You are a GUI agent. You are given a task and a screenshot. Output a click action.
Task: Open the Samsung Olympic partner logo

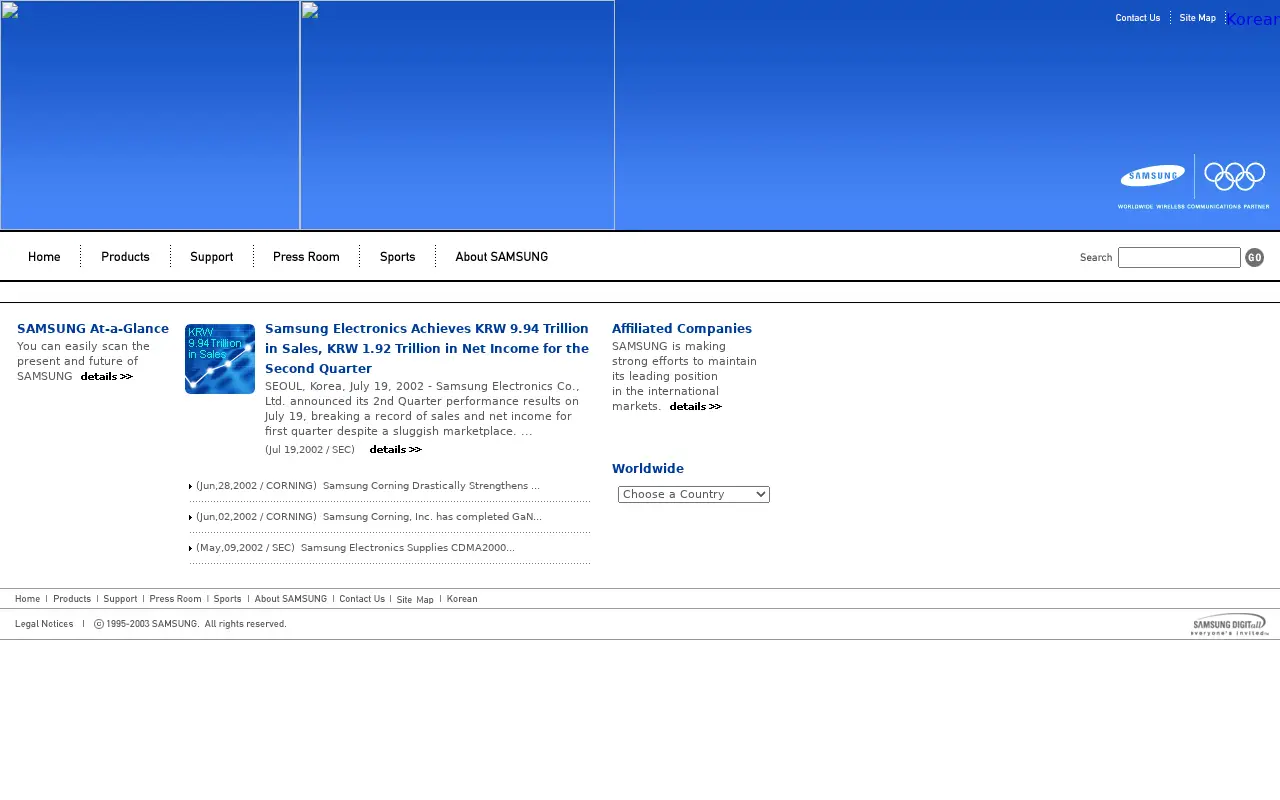[1193, 181]
